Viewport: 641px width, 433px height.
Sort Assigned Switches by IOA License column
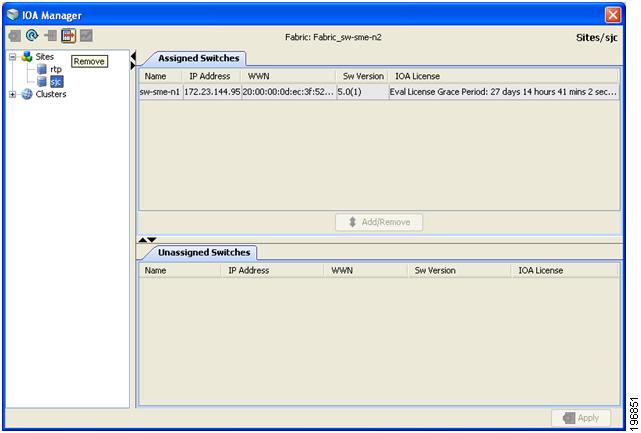(503, 76)
